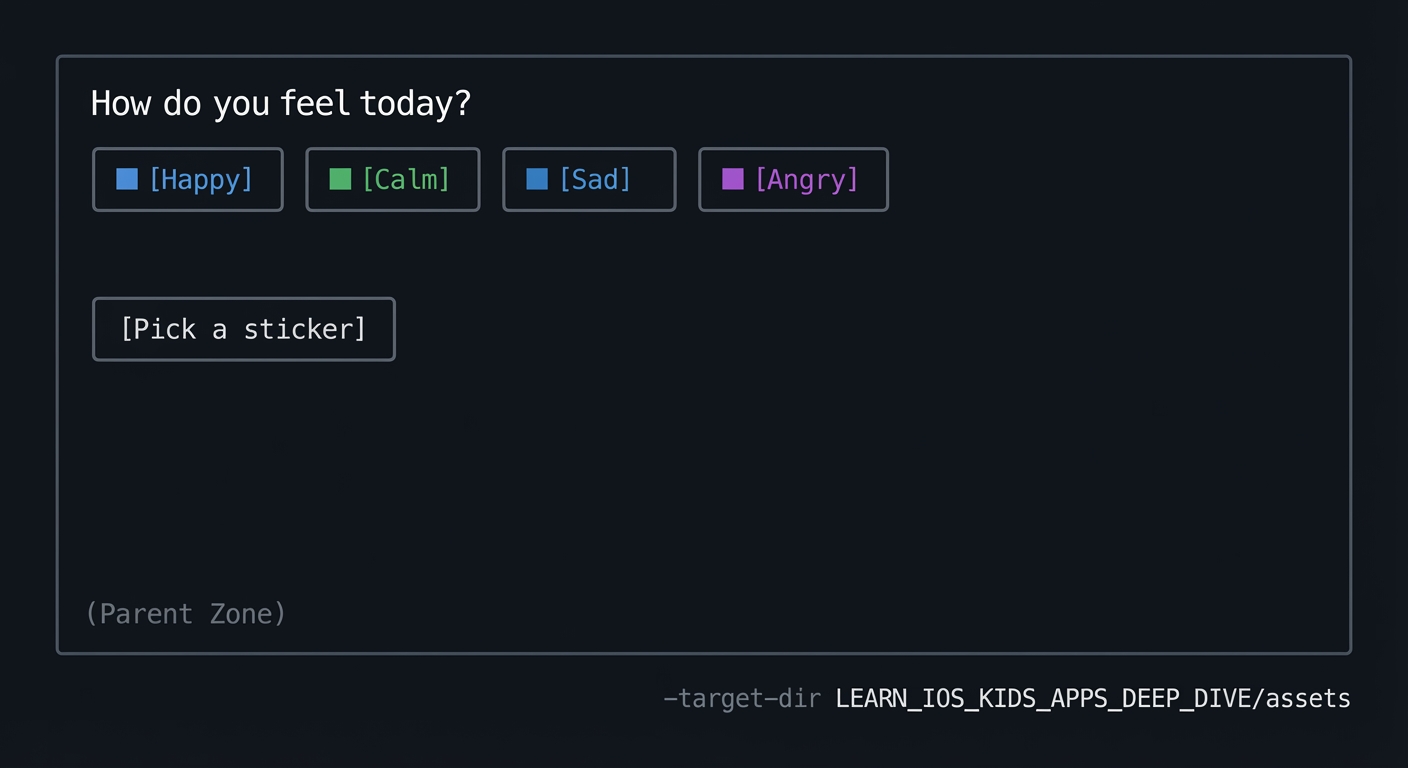Image resolution: width=1408 pixels, height=768 pixels.
Task: Click the -target-dir flag text
Action: 742,698
